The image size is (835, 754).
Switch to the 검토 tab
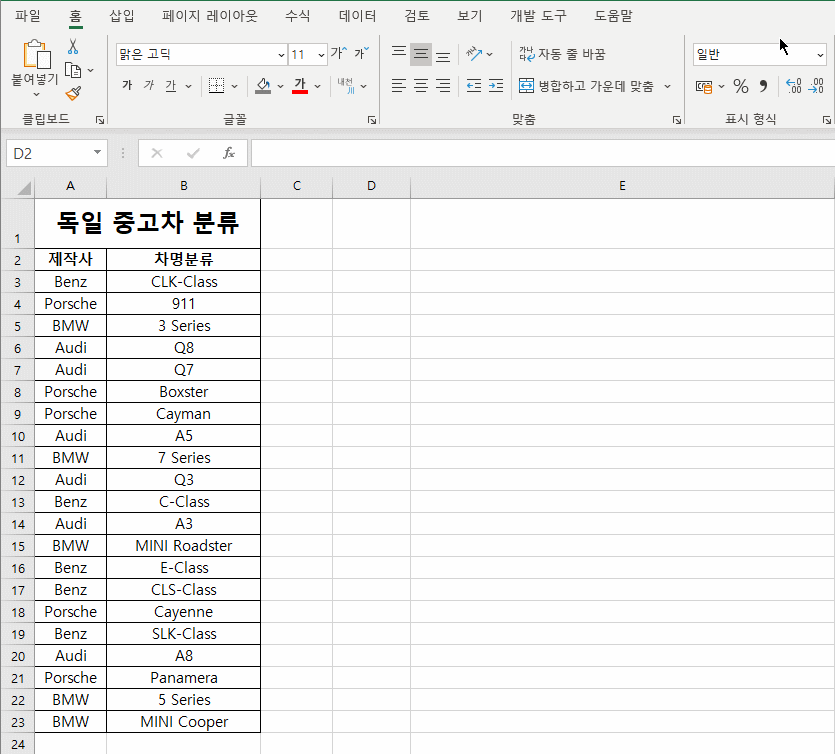point(417,16)
